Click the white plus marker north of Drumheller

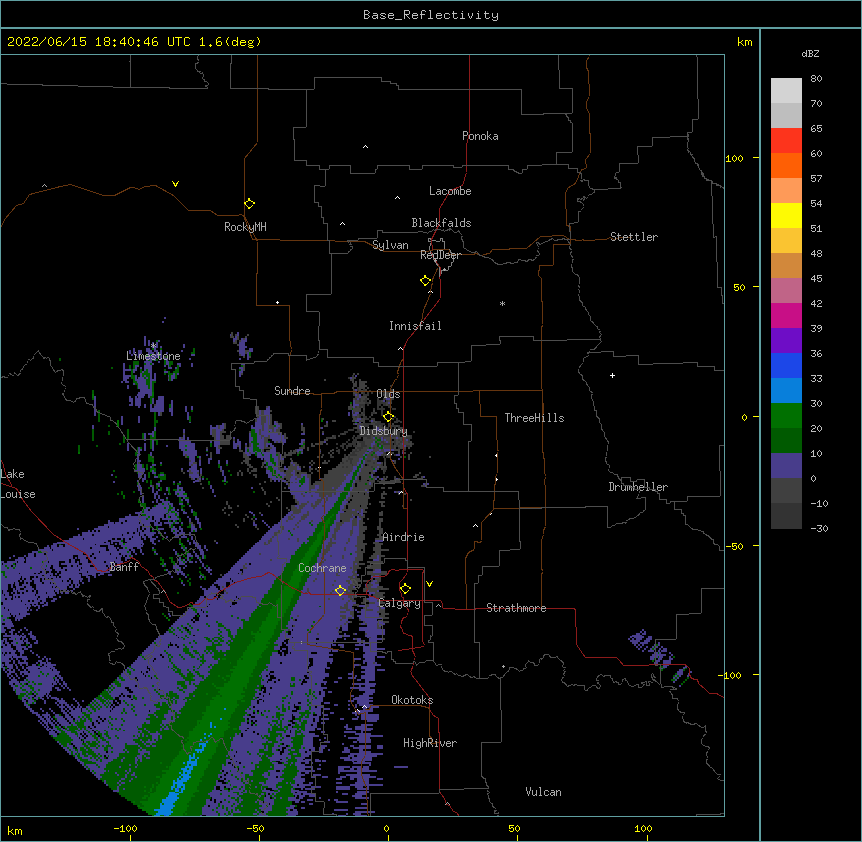tap(612, 375)
